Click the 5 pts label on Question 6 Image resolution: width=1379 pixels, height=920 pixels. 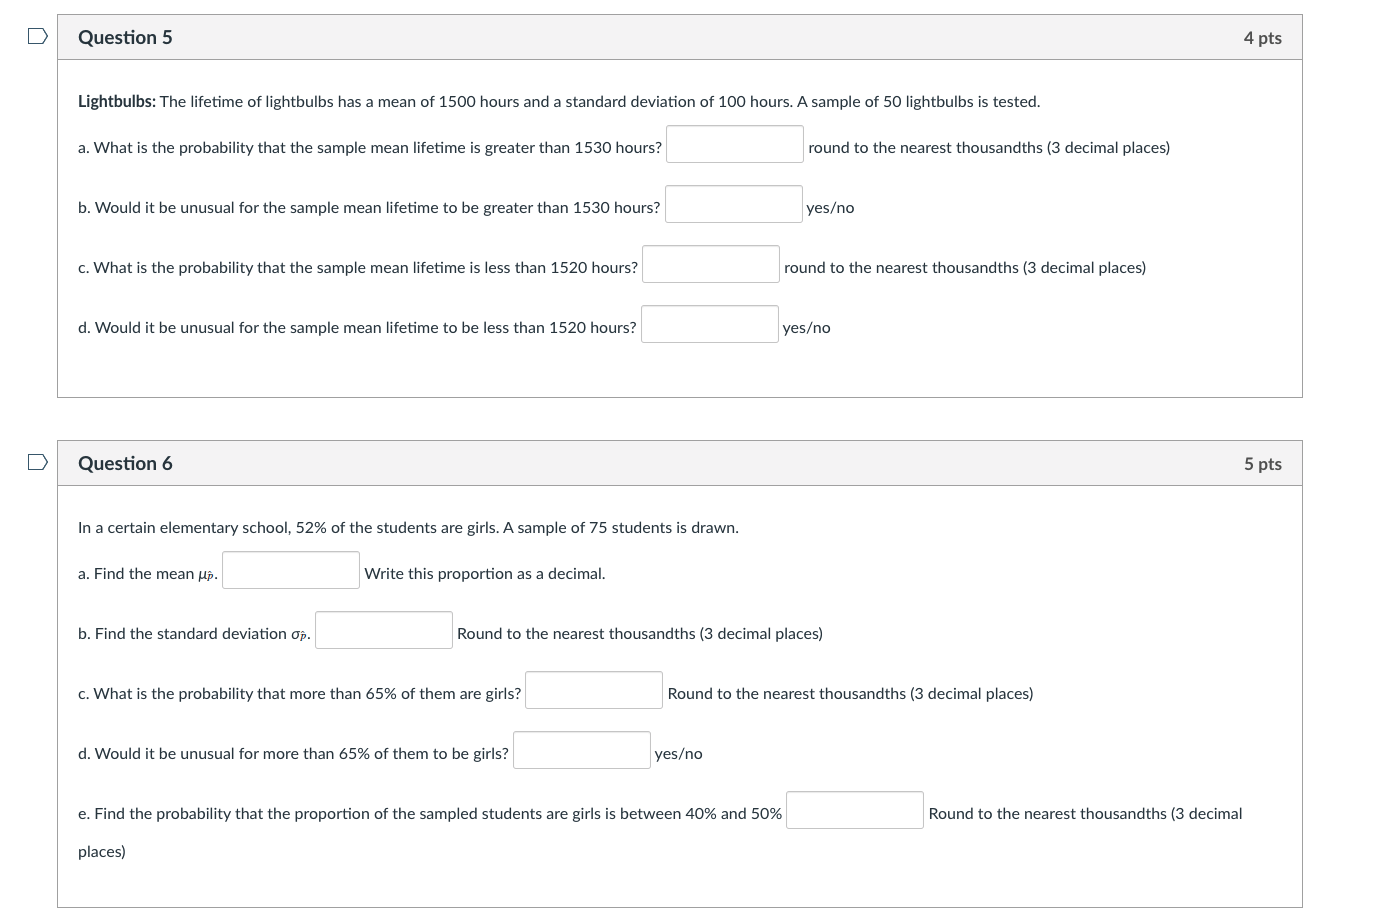click(1263, 462)
